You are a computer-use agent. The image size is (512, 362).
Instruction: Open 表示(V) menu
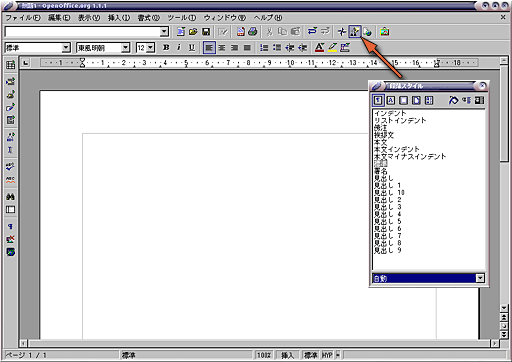(89, 18)
